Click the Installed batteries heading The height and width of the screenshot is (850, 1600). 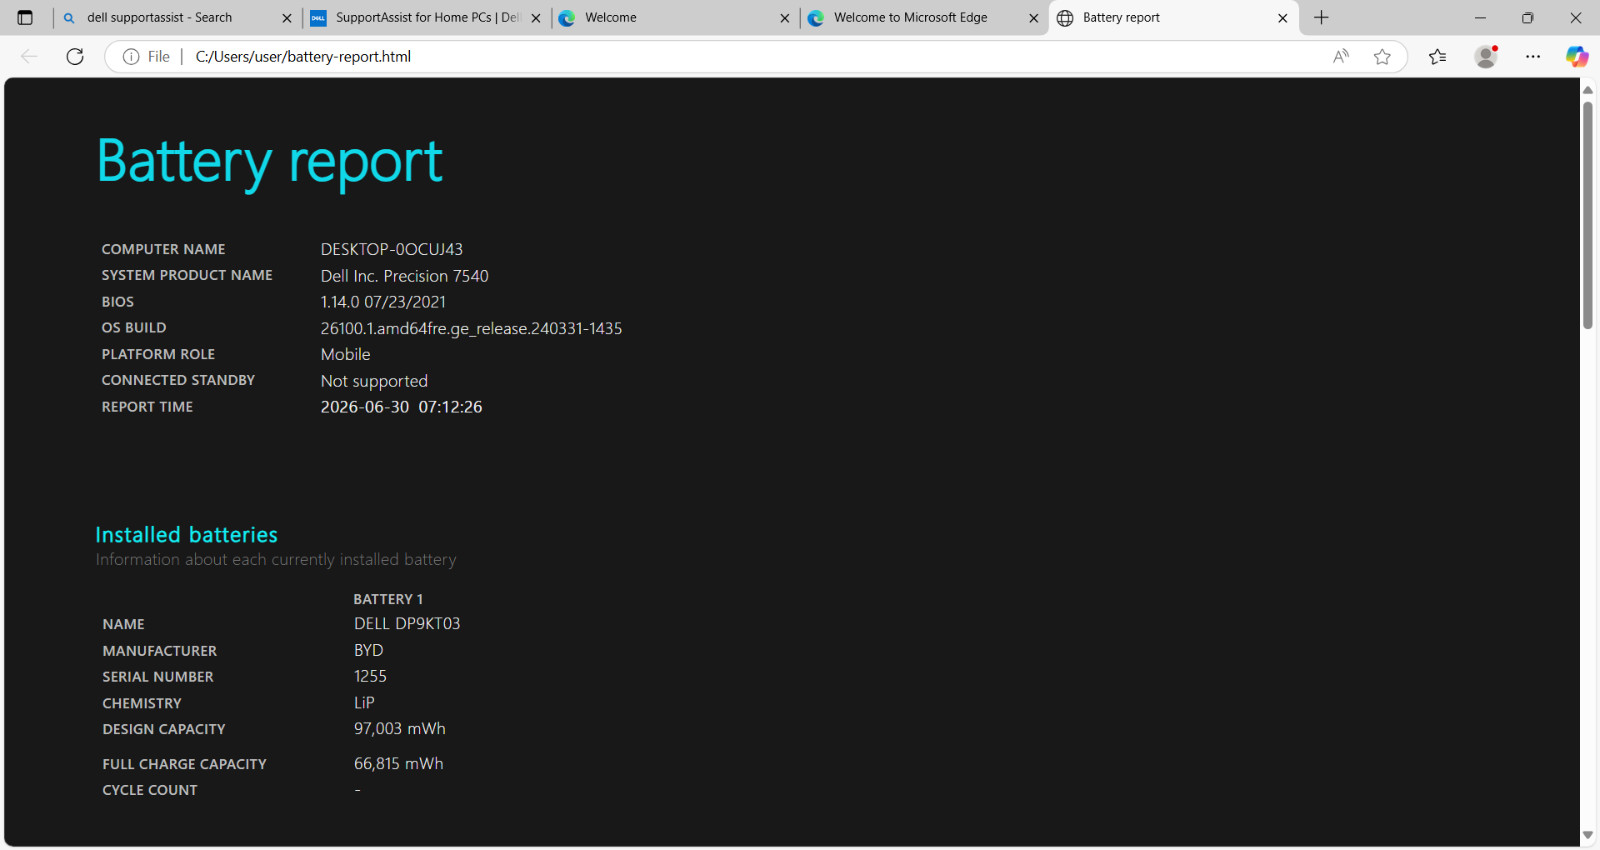click(x=187, y=535)
